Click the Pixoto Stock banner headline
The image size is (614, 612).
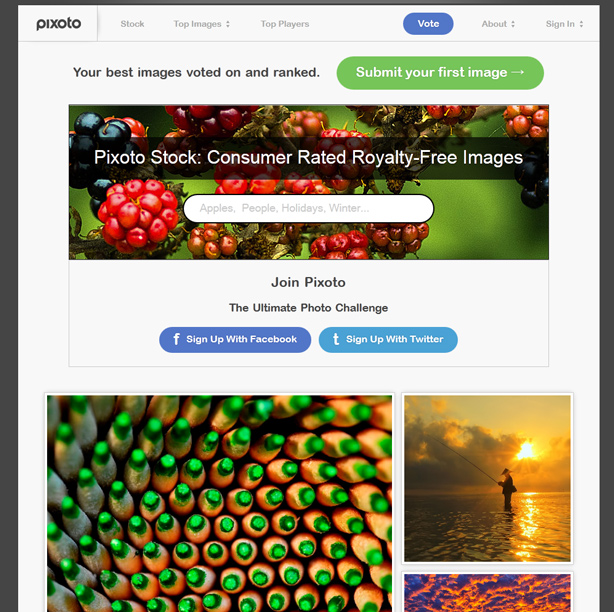tap(309, 157)
